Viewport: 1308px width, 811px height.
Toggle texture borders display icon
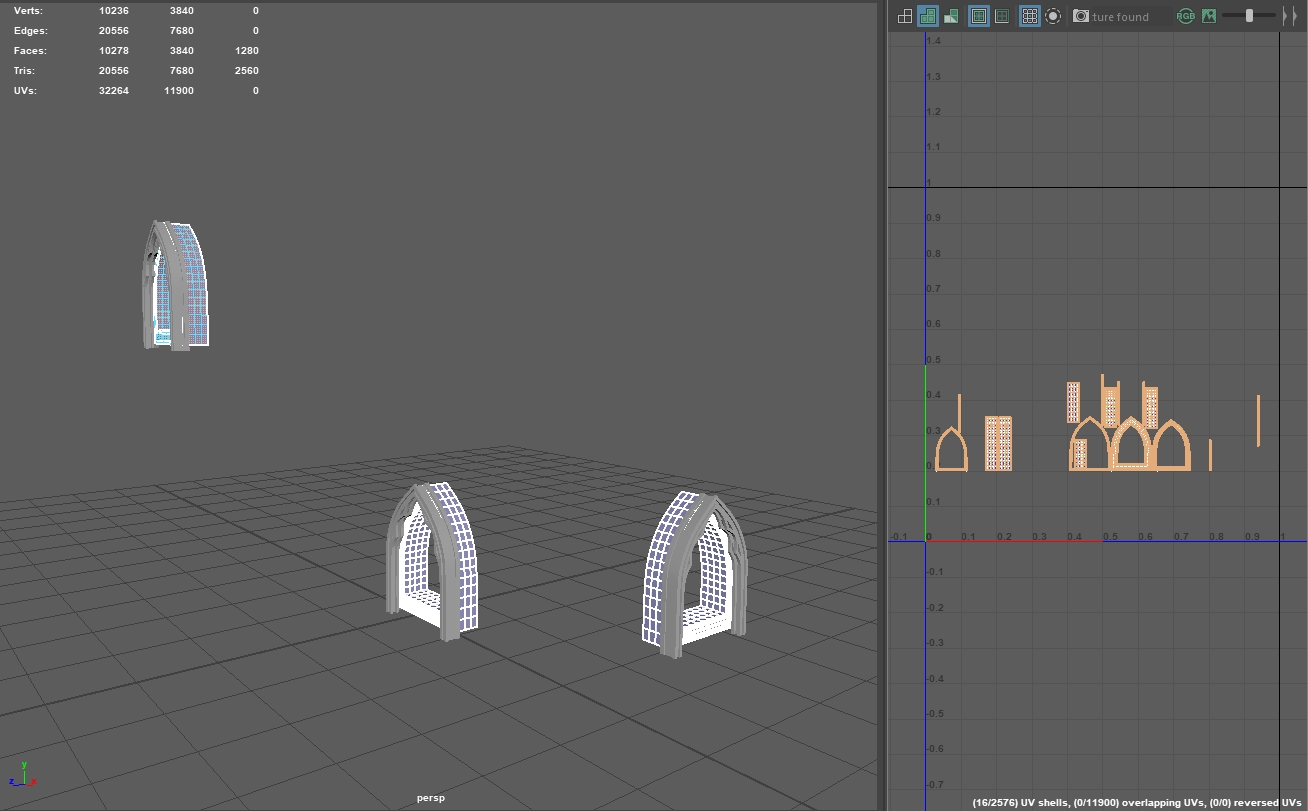click(x=979, y=16)
